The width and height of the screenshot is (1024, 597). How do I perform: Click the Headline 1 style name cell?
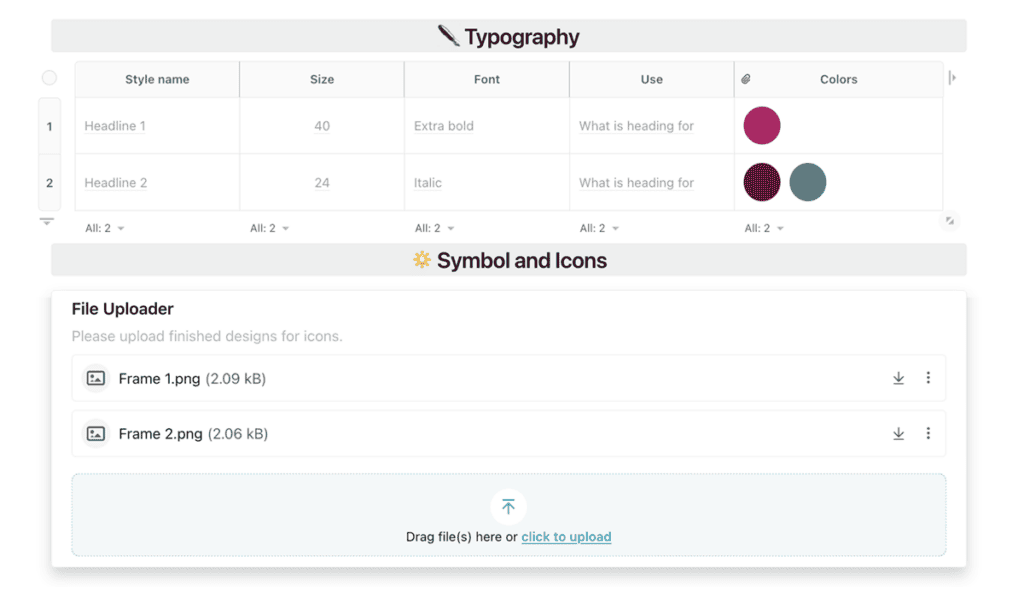tap(115, 126)
